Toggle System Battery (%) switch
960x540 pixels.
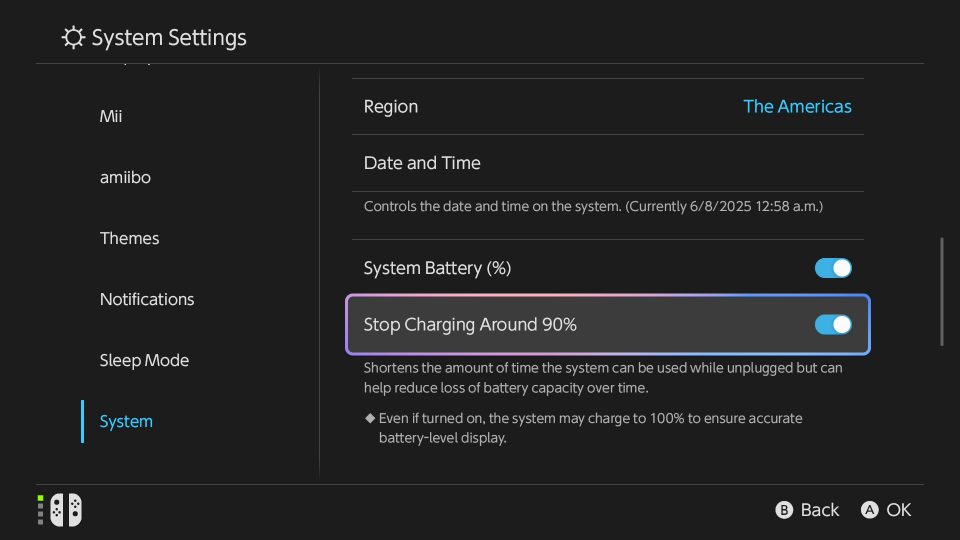pos(833,268)
